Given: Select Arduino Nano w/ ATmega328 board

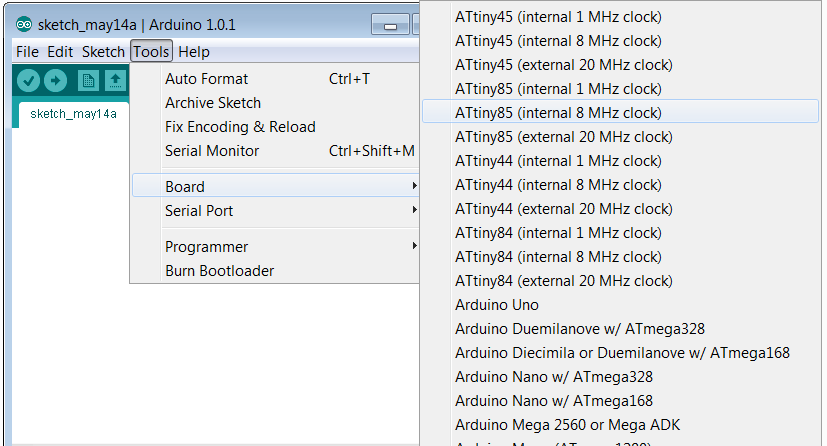Looking at the screenshot, I should click(620, 377).
